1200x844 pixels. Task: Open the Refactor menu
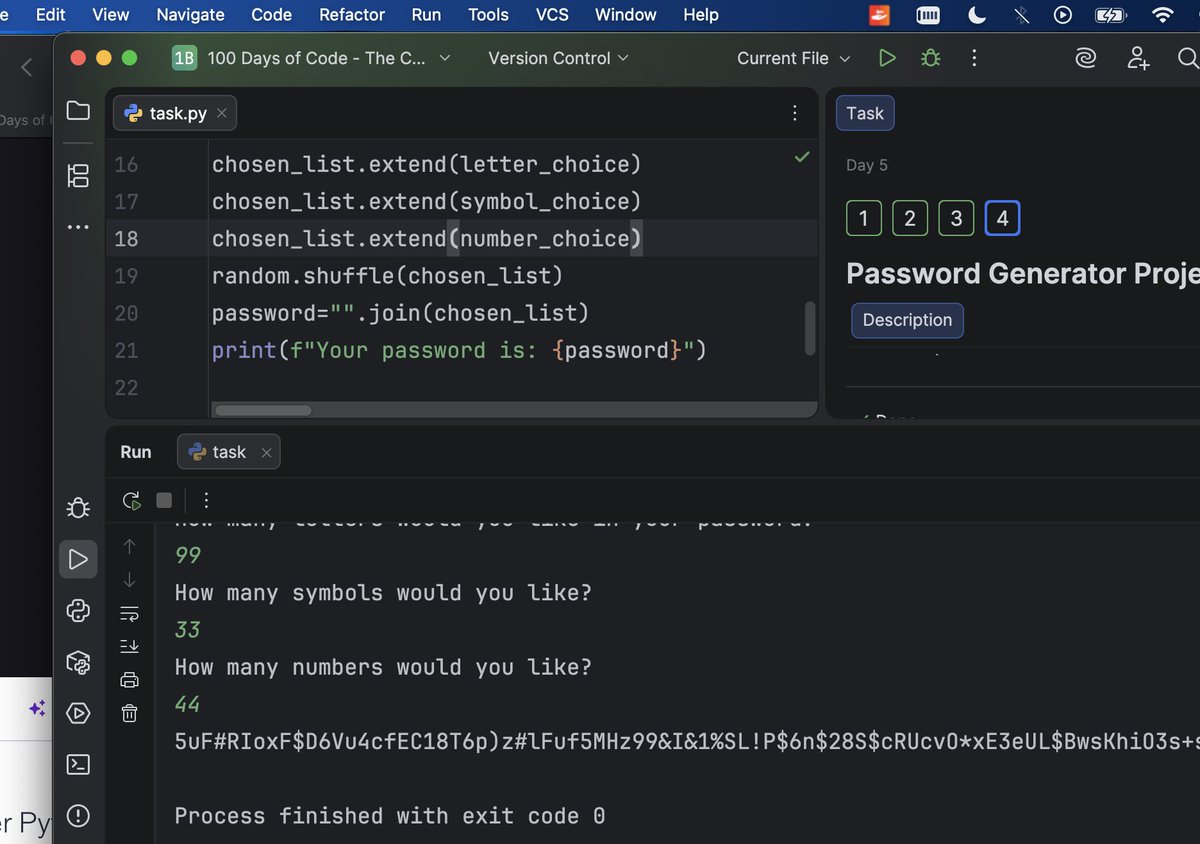pyautogui.click(x=352, y=14)
